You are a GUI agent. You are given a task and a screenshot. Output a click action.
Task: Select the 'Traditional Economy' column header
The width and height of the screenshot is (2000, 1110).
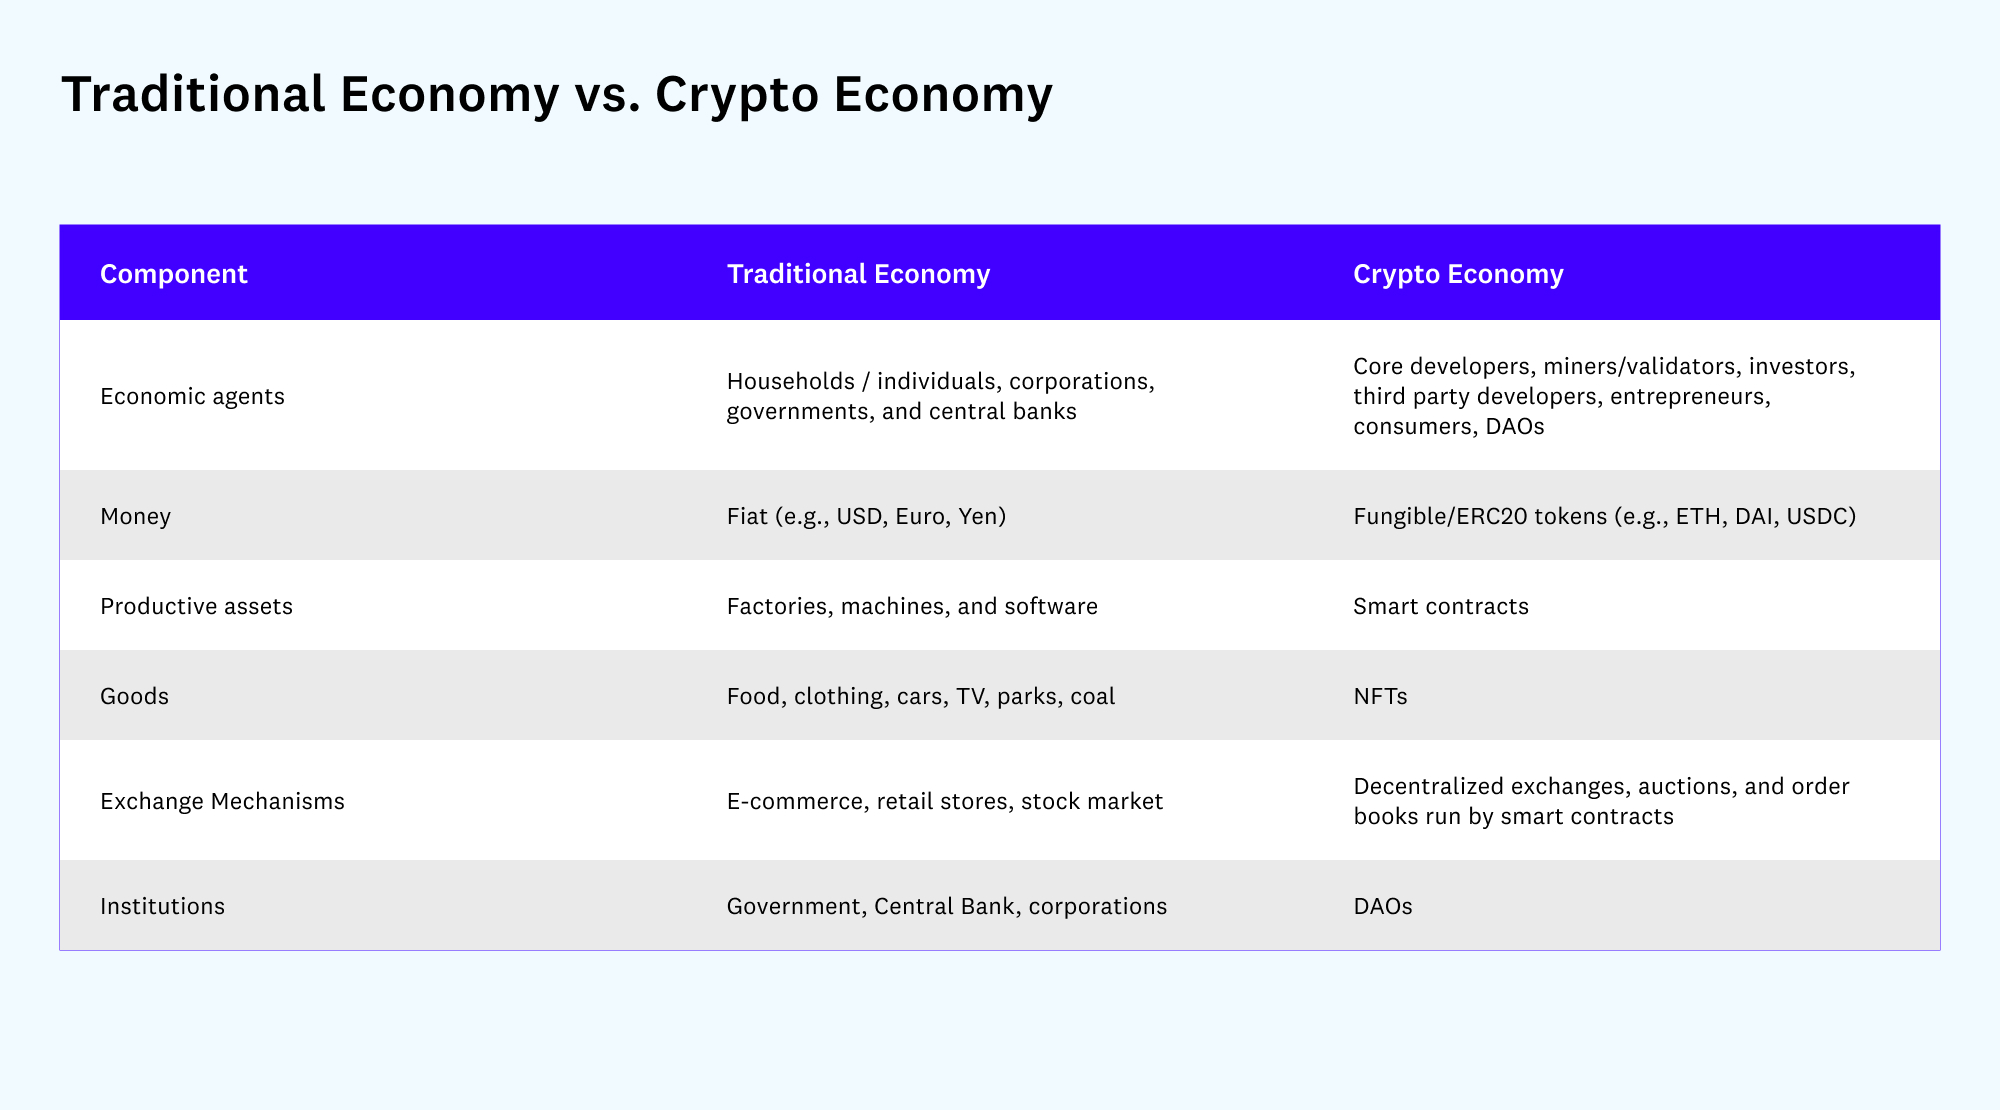point(858,274)
